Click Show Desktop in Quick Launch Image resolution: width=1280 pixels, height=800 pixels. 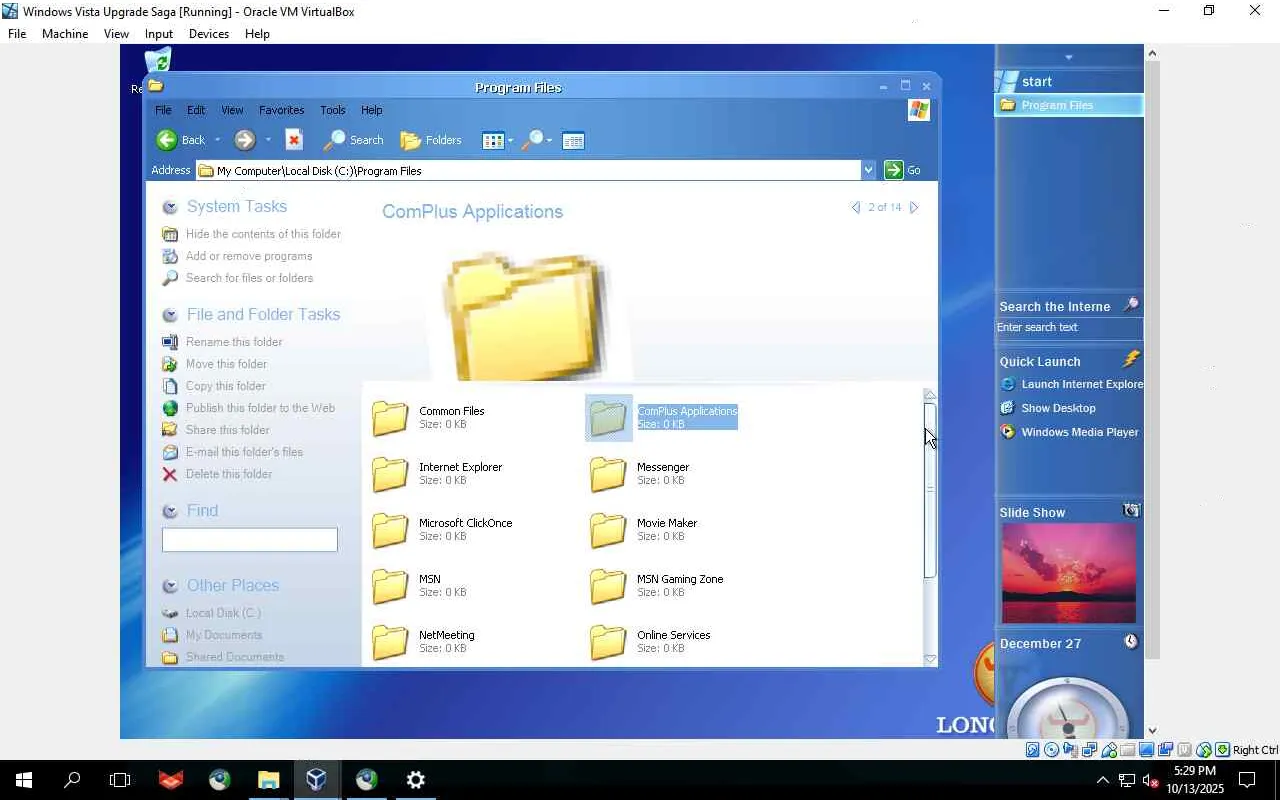[x=1048, y=408]
